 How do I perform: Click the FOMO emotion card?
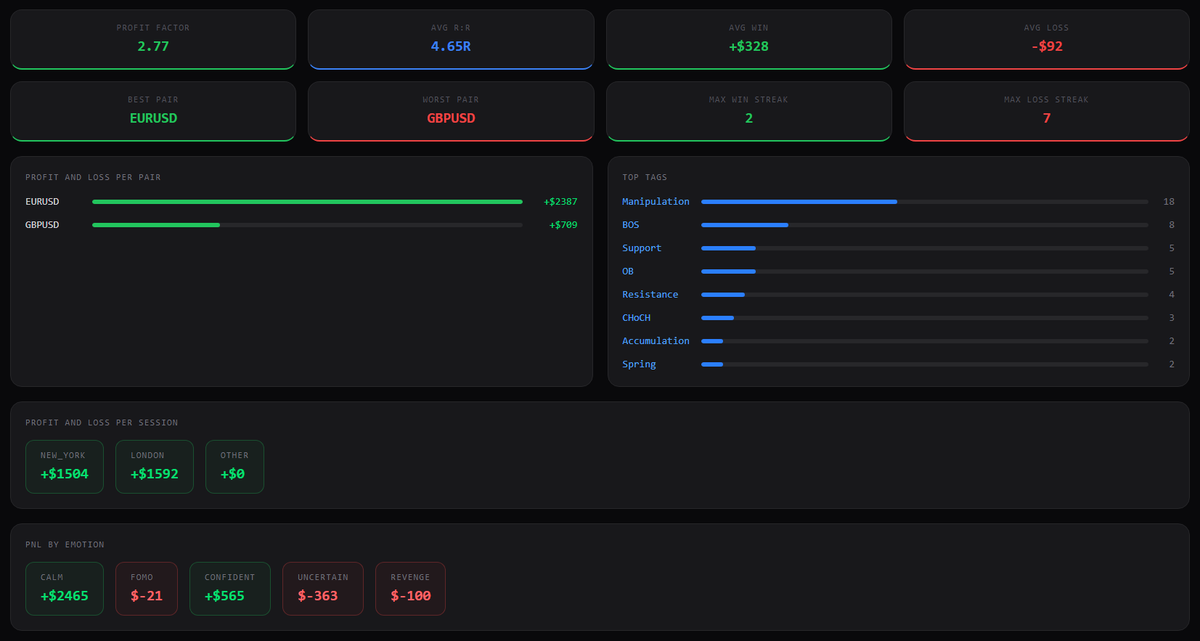(147, 589)
